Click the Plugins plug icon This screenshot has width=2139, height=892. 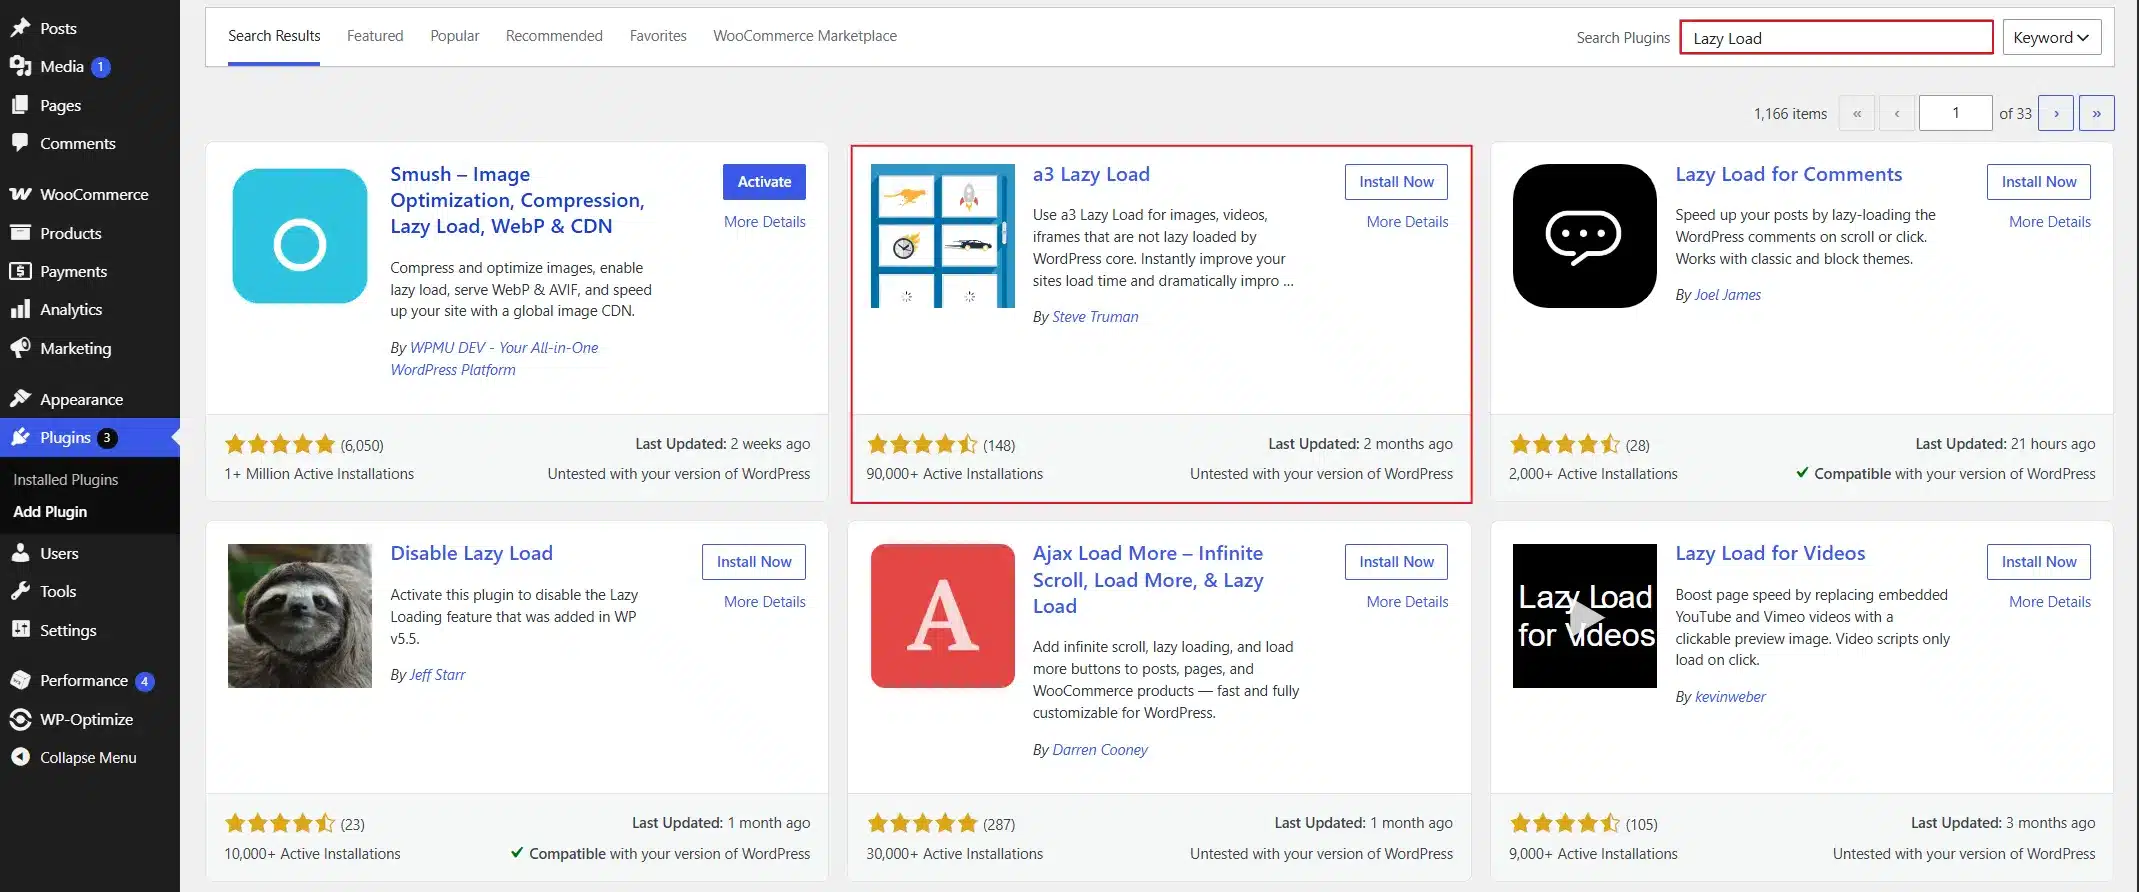coord(20,437)
